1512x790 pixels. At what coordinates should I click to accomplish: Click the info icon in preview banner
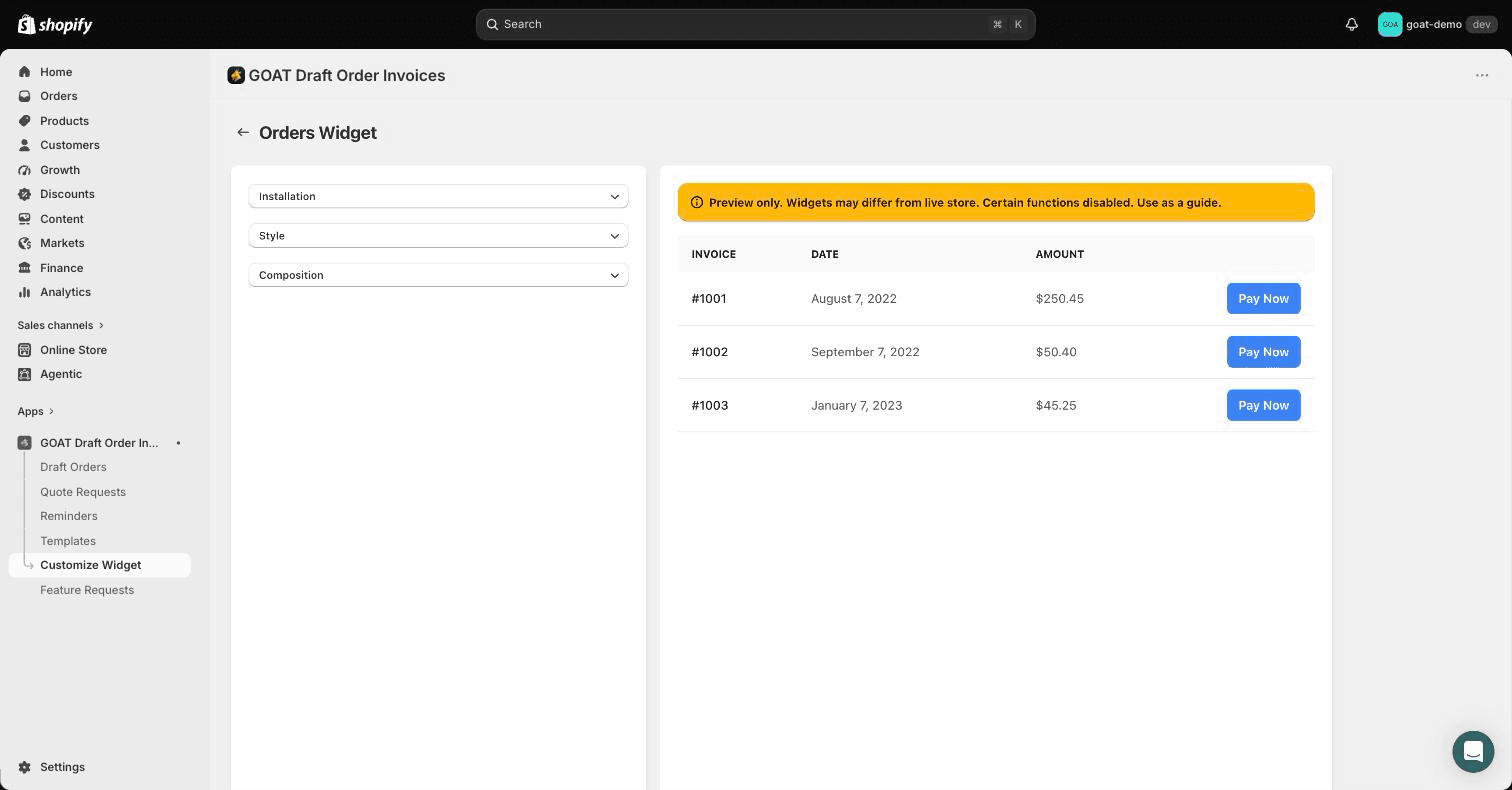pos(697,202)
